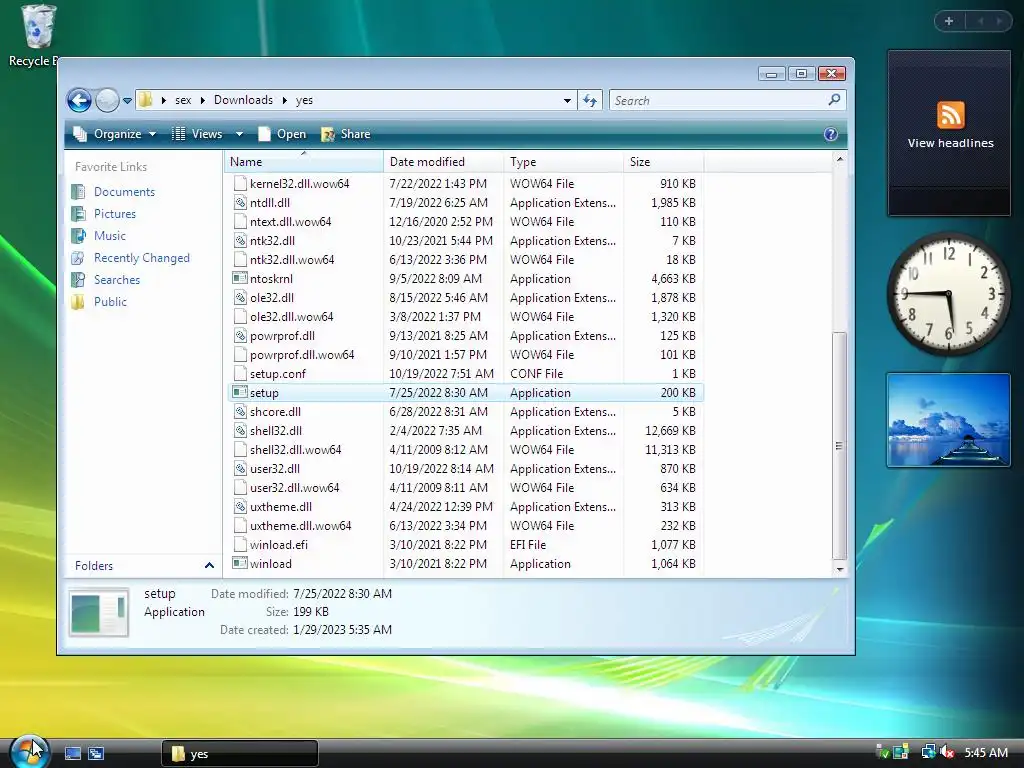Screen dimensions: 1024x768
Task: Open the recent pages dropdown arrow
Action: [x=127, y=101]
